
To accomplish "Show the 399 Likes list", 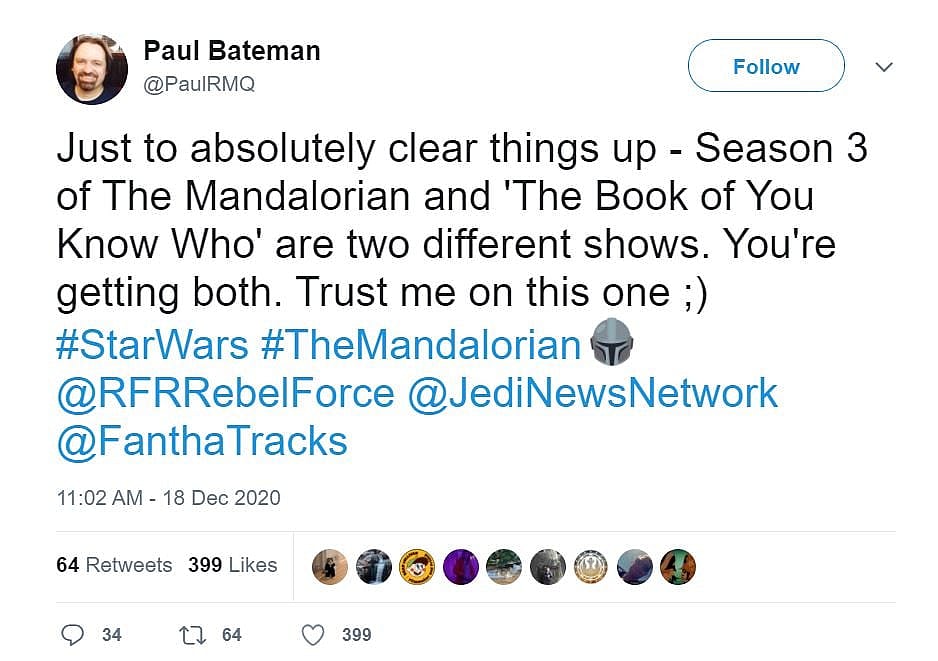I will pos(232,565).
